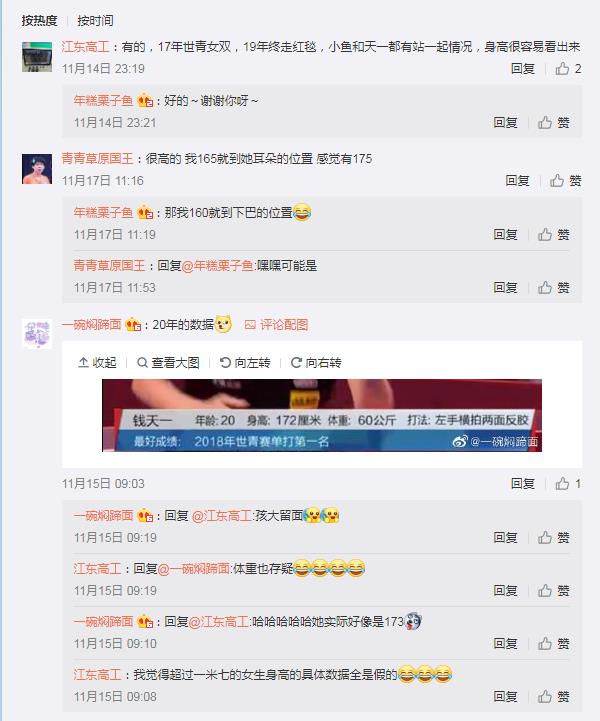
Task: Sort comments by 按热度
Action: (x=39, y=21)
